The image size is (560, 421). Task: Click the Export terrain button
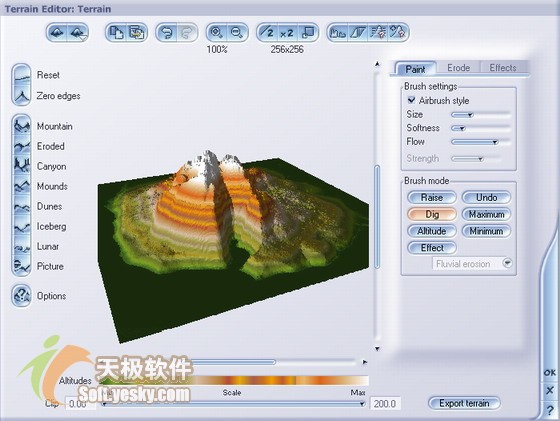pos(464,403)
